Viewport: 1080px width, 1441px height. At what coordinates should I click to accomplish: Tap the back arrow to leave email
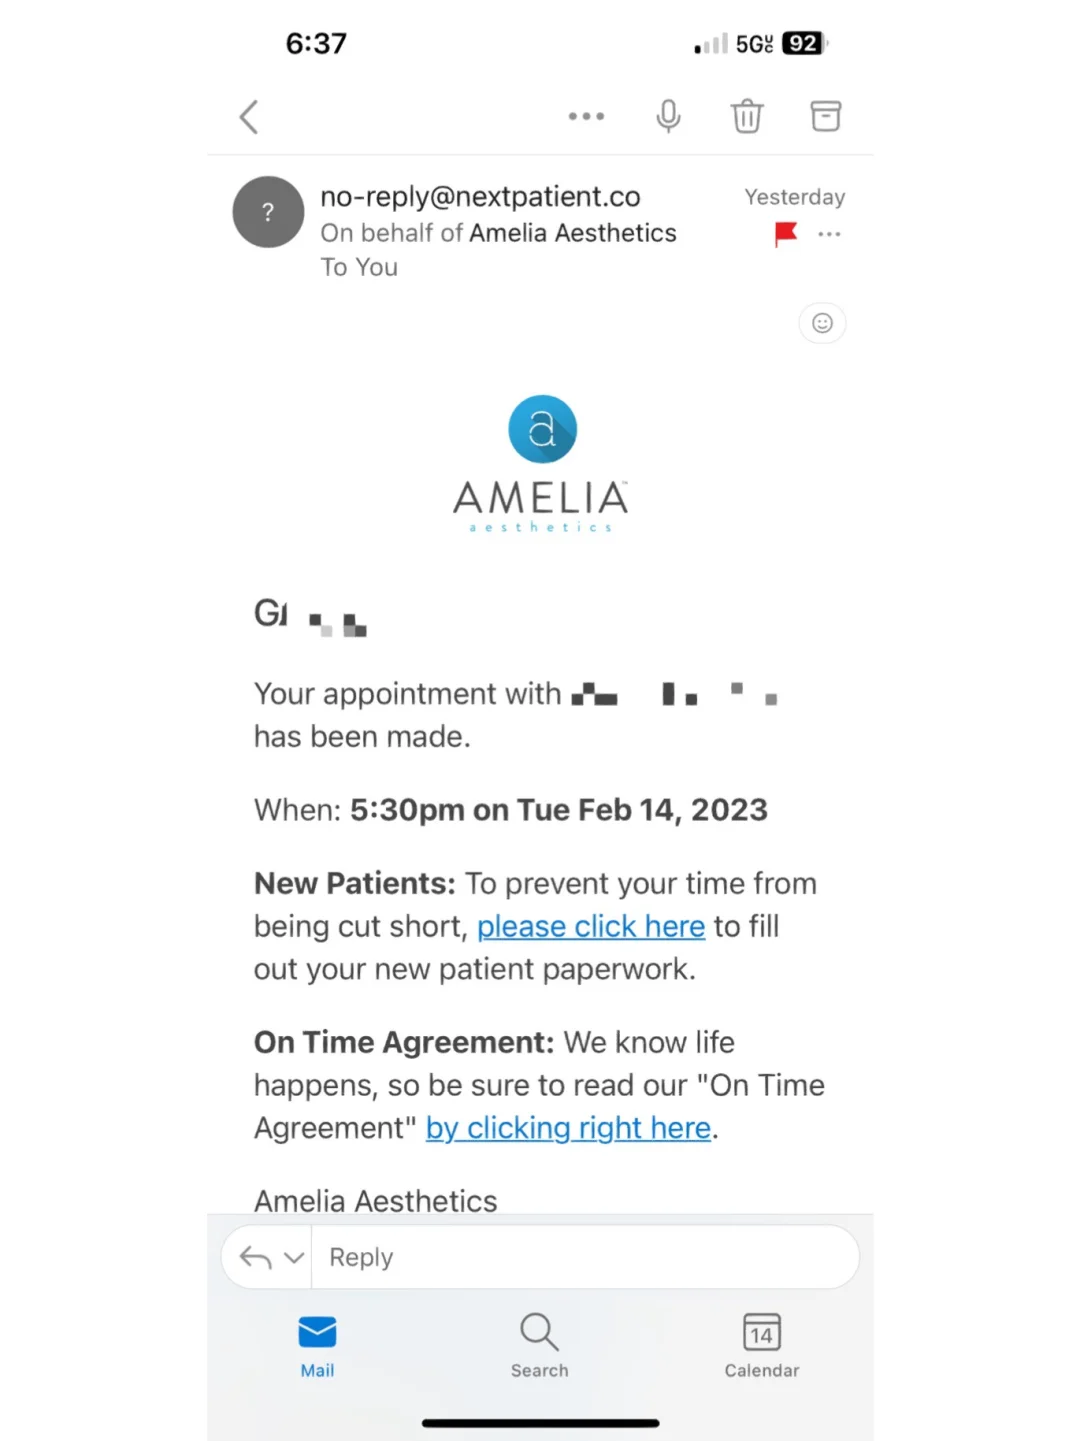249,117
